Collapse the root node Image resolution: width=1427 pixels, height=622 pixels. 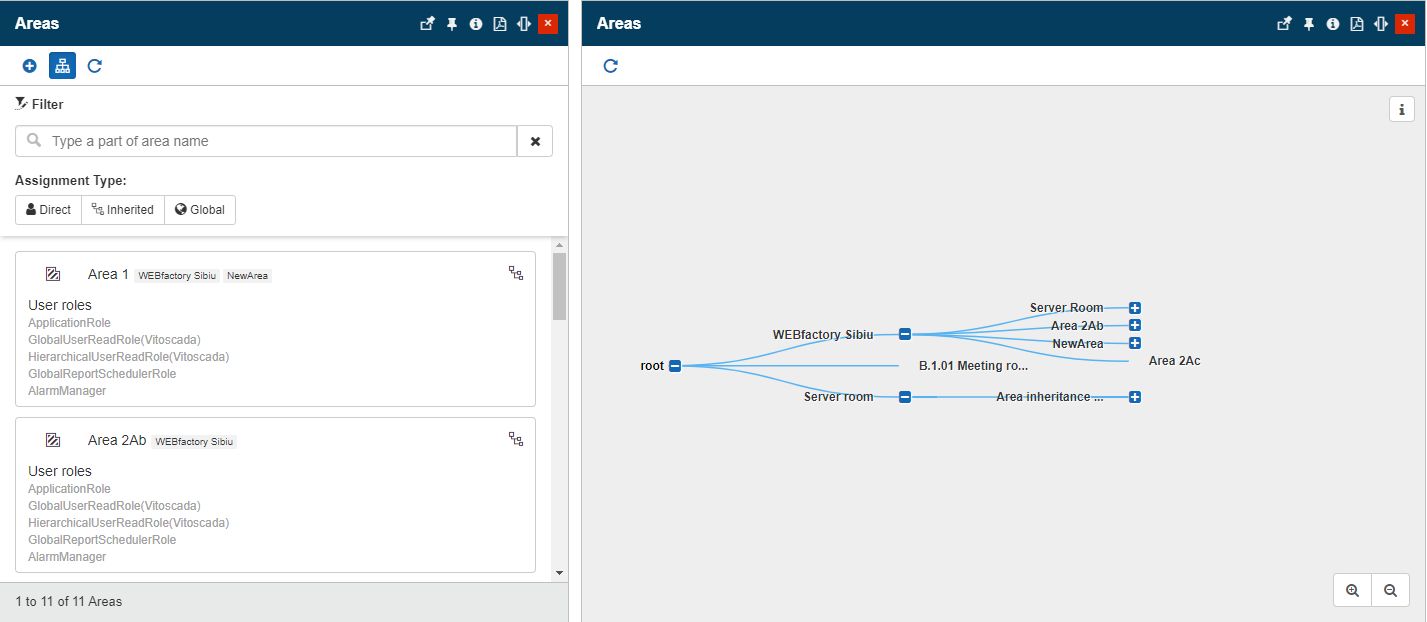(x=675, y=366)
